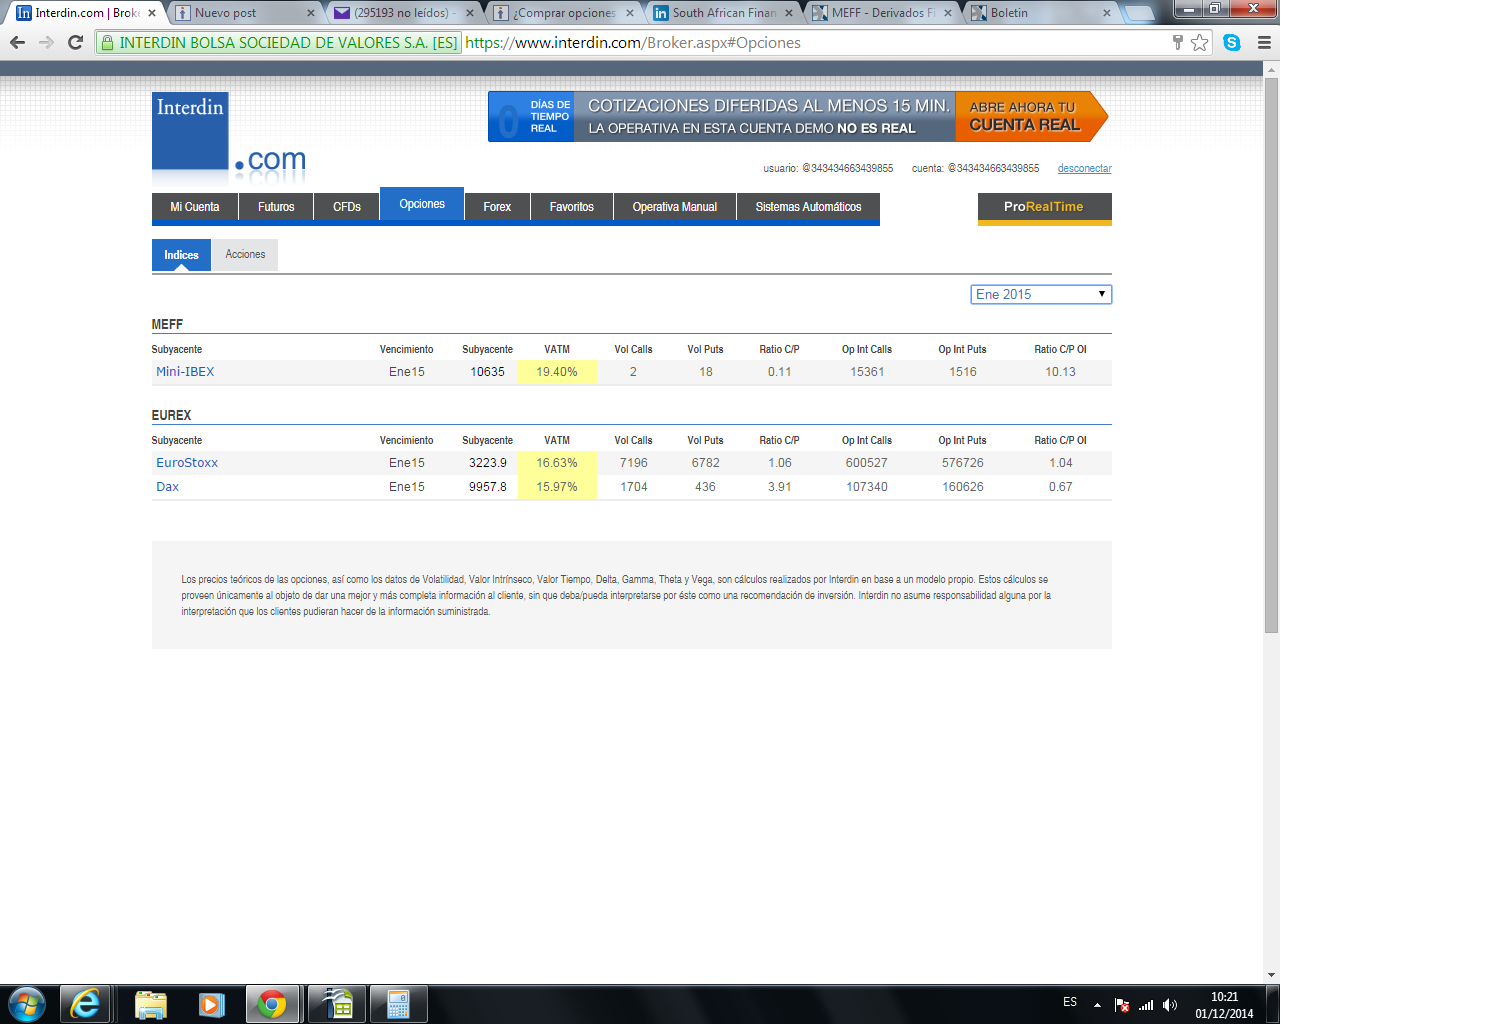Image resolution: width=1500 pixels, height=1024 pixels.
Task: Open Sistemas Automáticos menu item
Action: 808,207
